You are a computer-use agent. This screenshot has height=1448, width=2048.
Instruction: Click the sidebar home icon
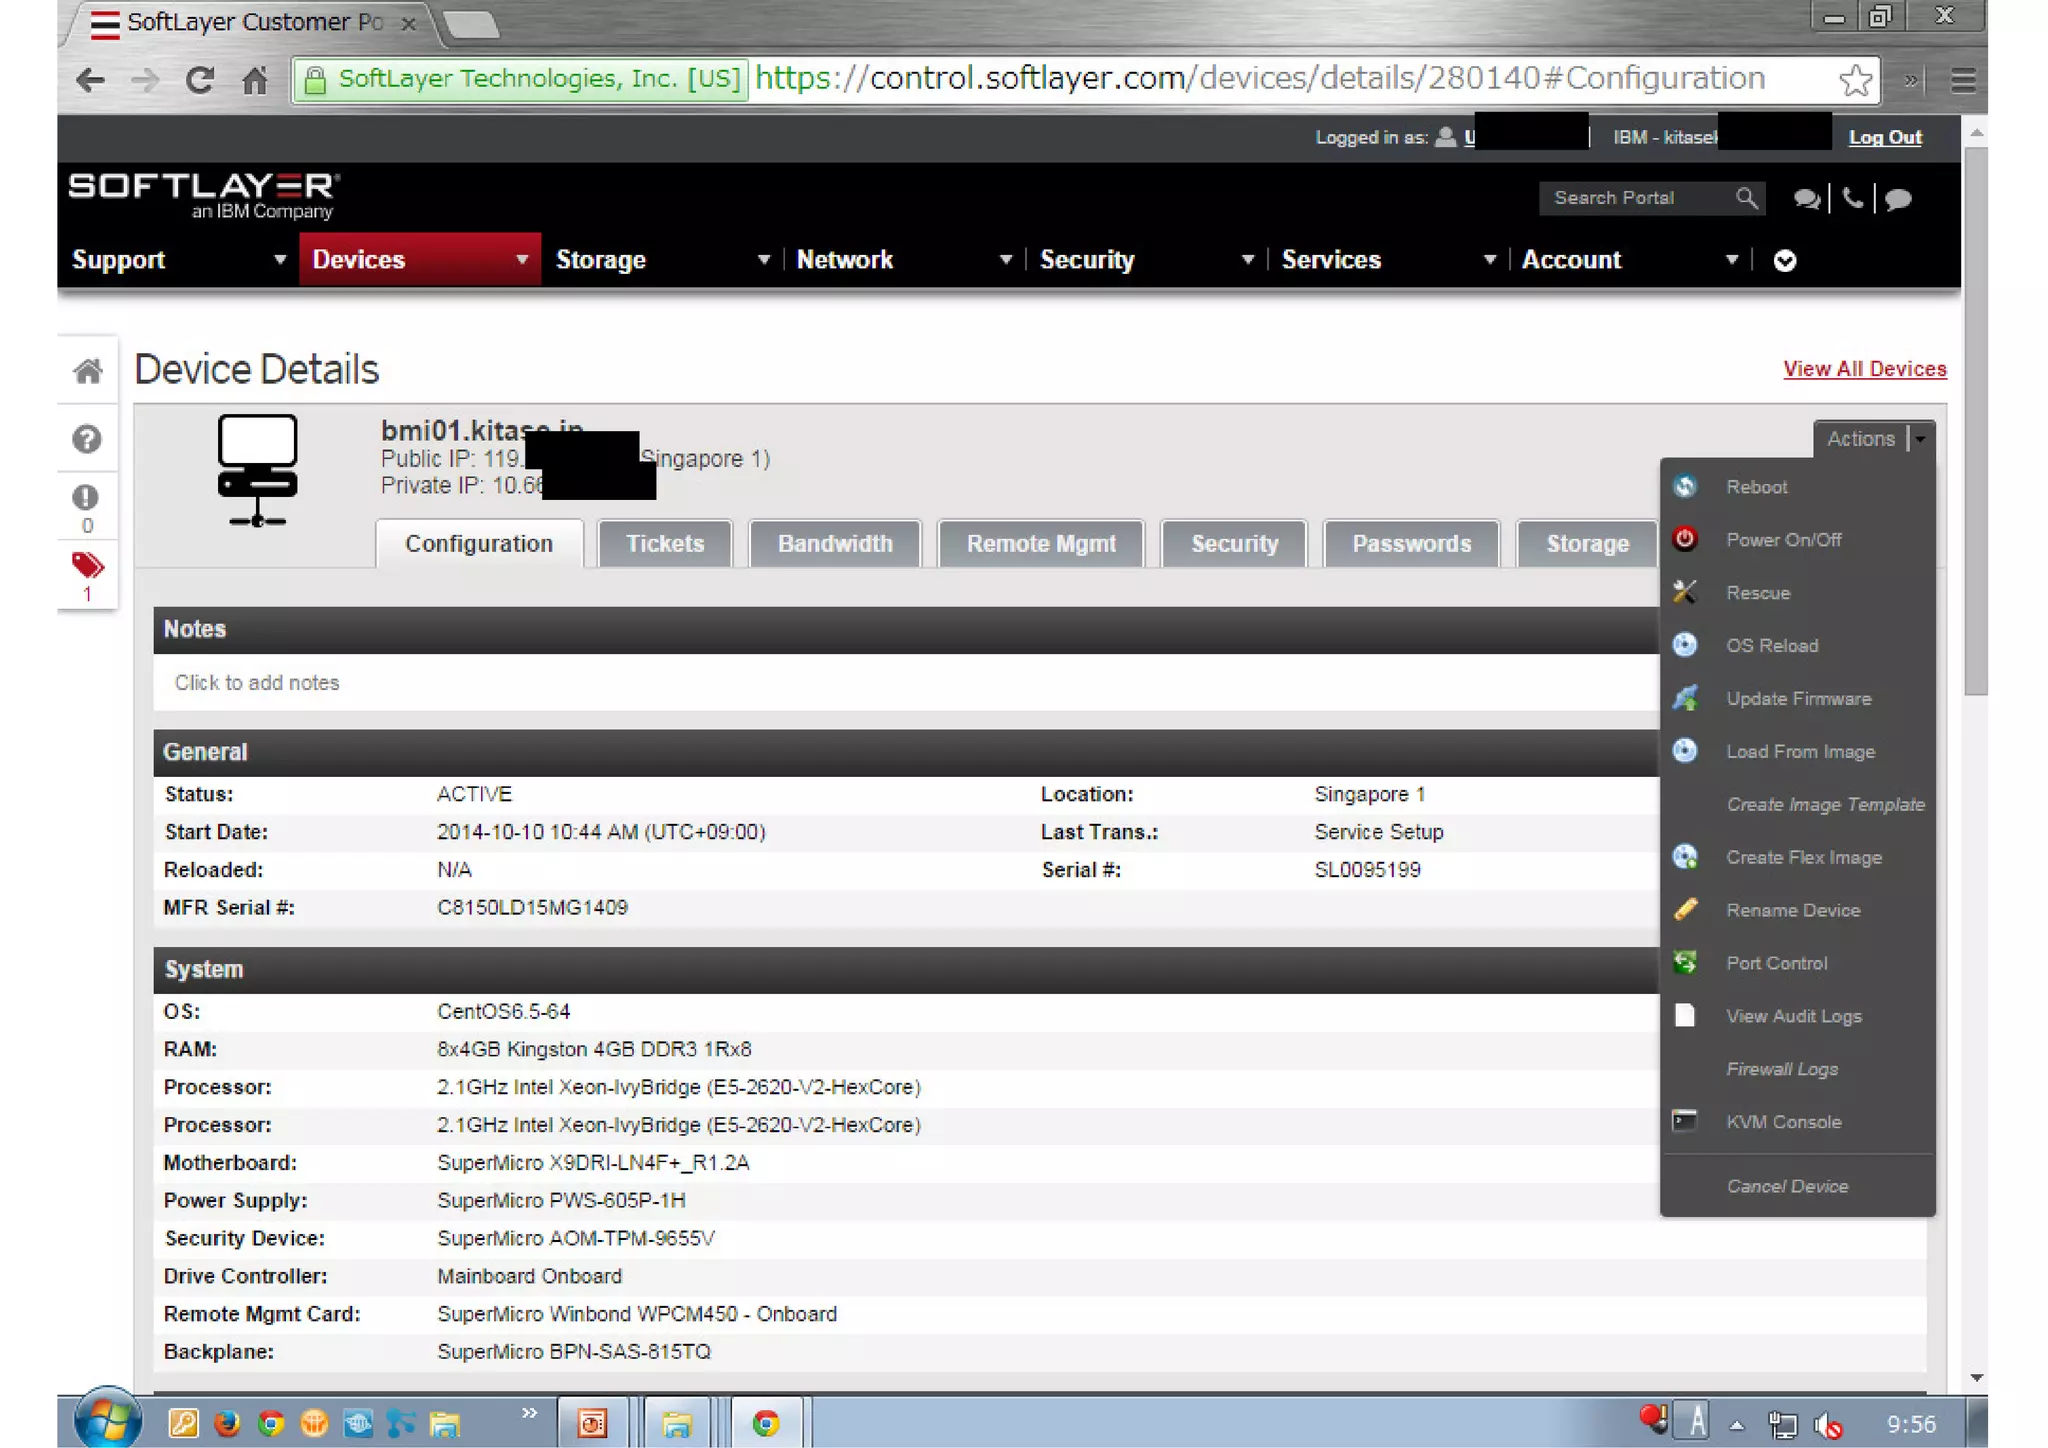pyautogui.click(x=87, y=372)
